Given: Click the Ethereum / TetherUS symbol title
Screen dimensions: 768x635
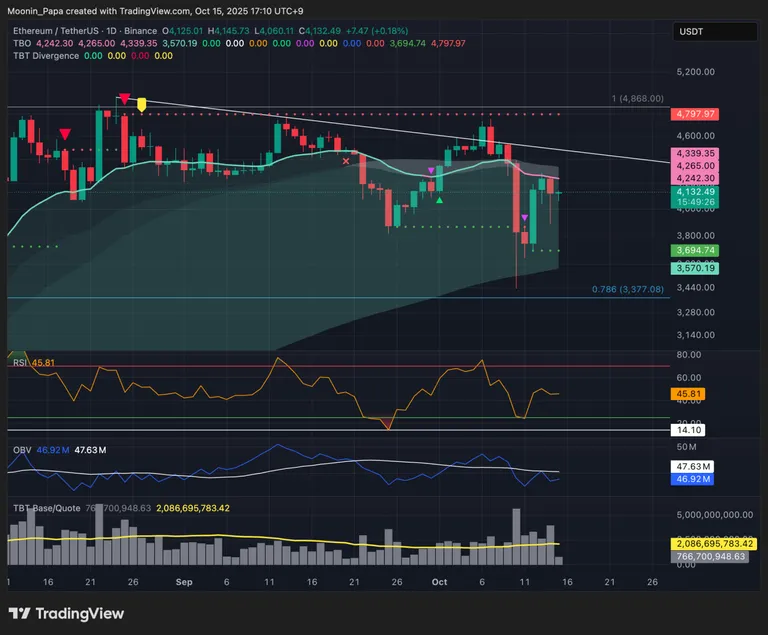Looking at the screenshot, I should (60, 31).
